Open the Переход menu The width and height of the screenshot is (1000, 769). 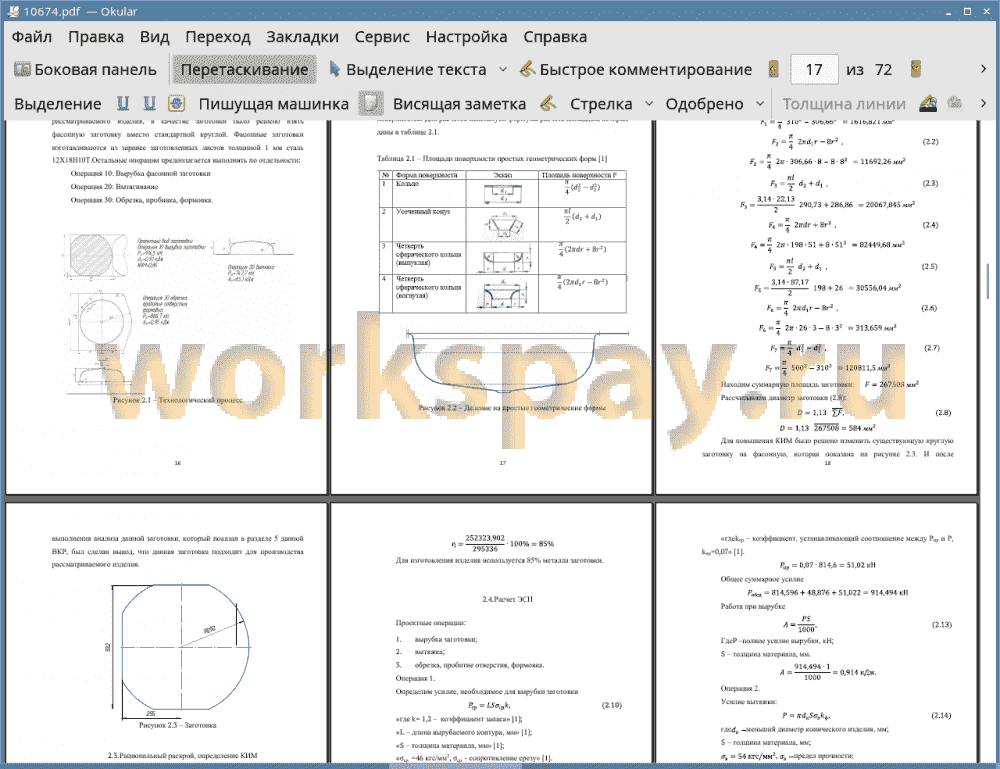(x=217, y=37)
